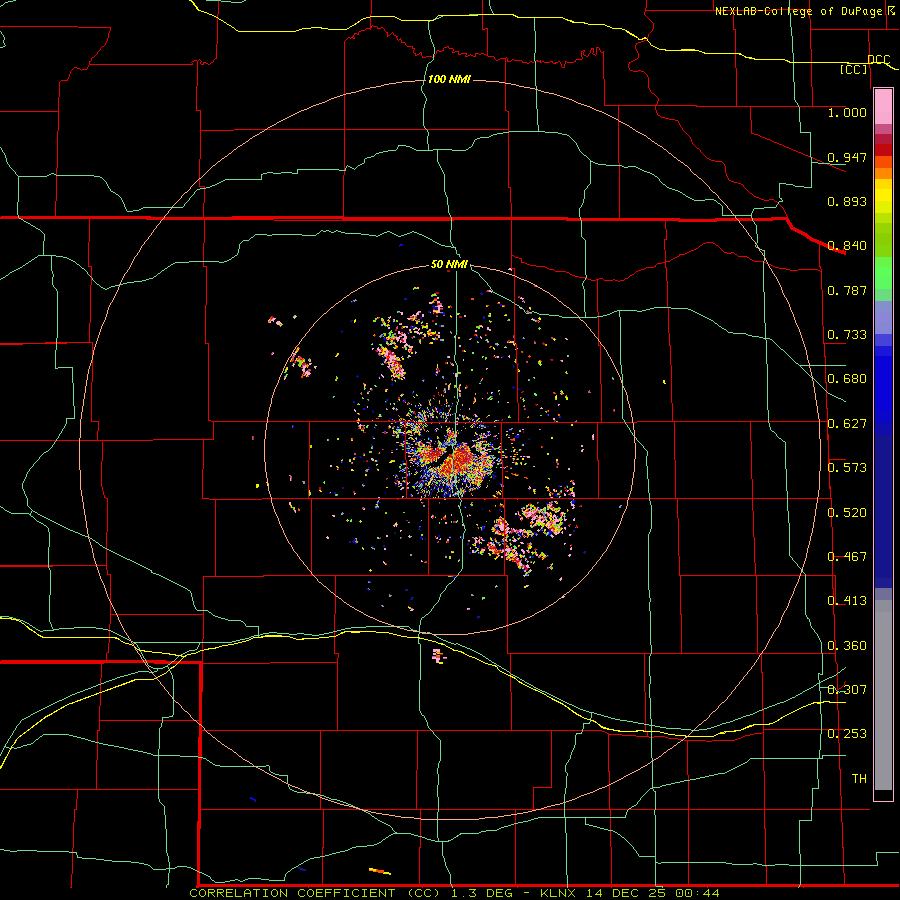Click the 100 NMI range ring label
The width and height of the screenshot is (900, 900).
point(449,79)
